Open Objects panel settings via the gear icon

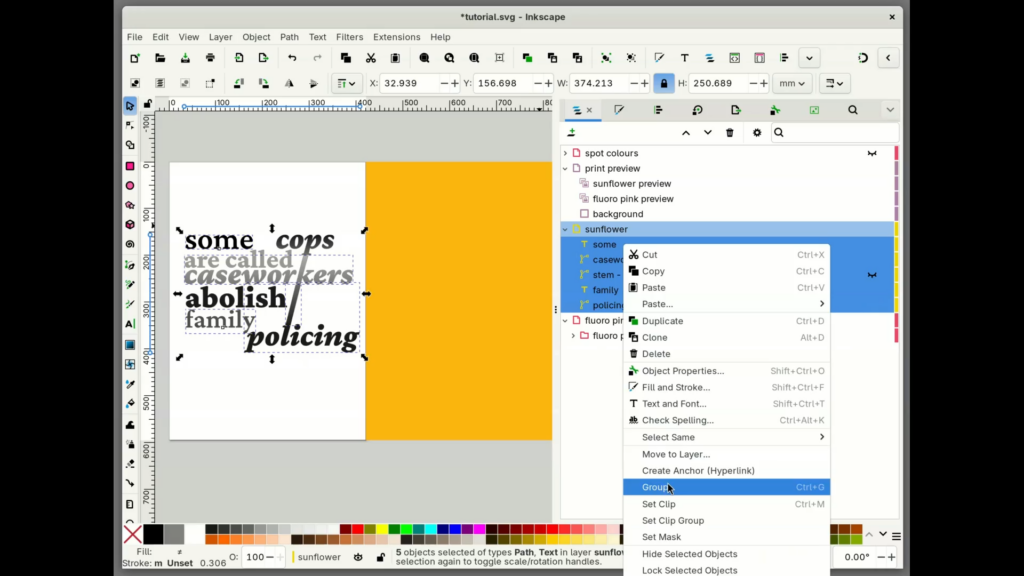pyautogui.click(x=757, y=132)
